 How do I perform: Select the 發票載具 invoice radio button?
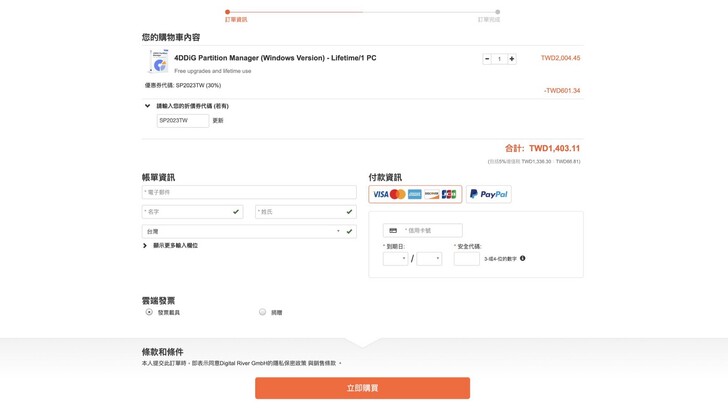[x=149, y=312]
